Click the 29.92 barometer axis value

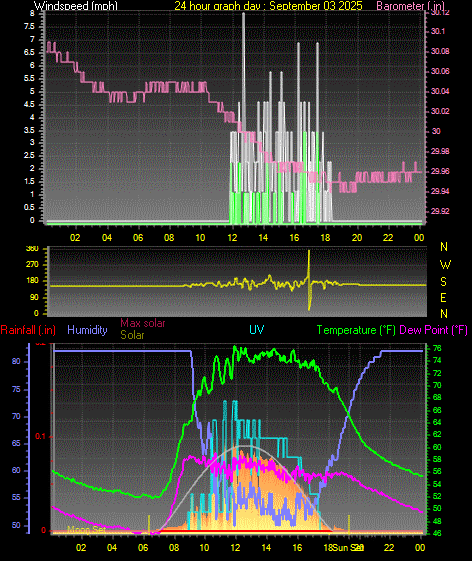tap(440, 211)
